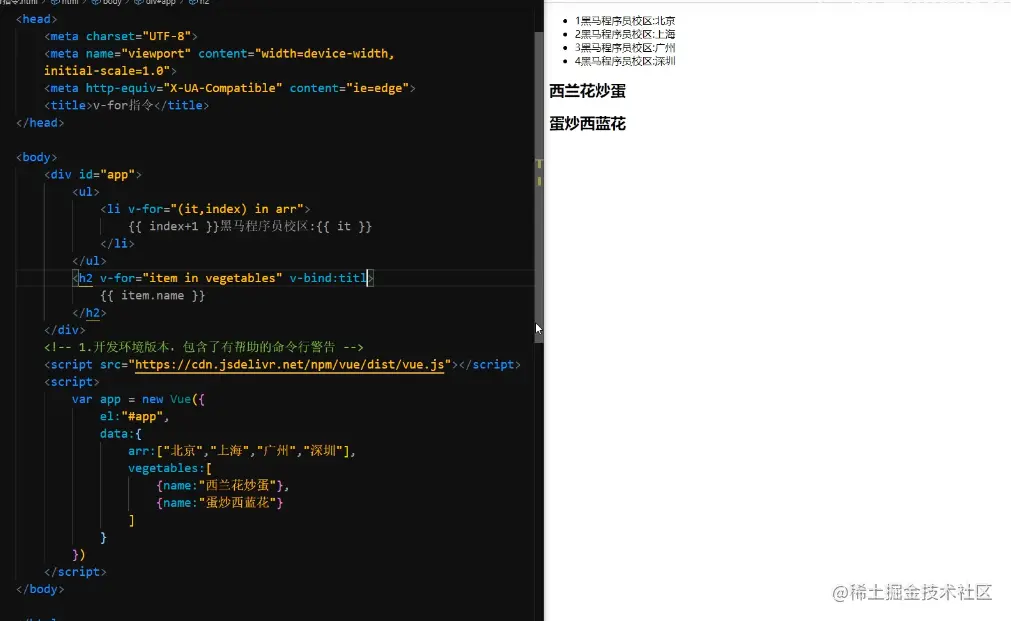
Task: Click the closing </h2> tag
Action: pyautogui.click(x=89, y=313)
